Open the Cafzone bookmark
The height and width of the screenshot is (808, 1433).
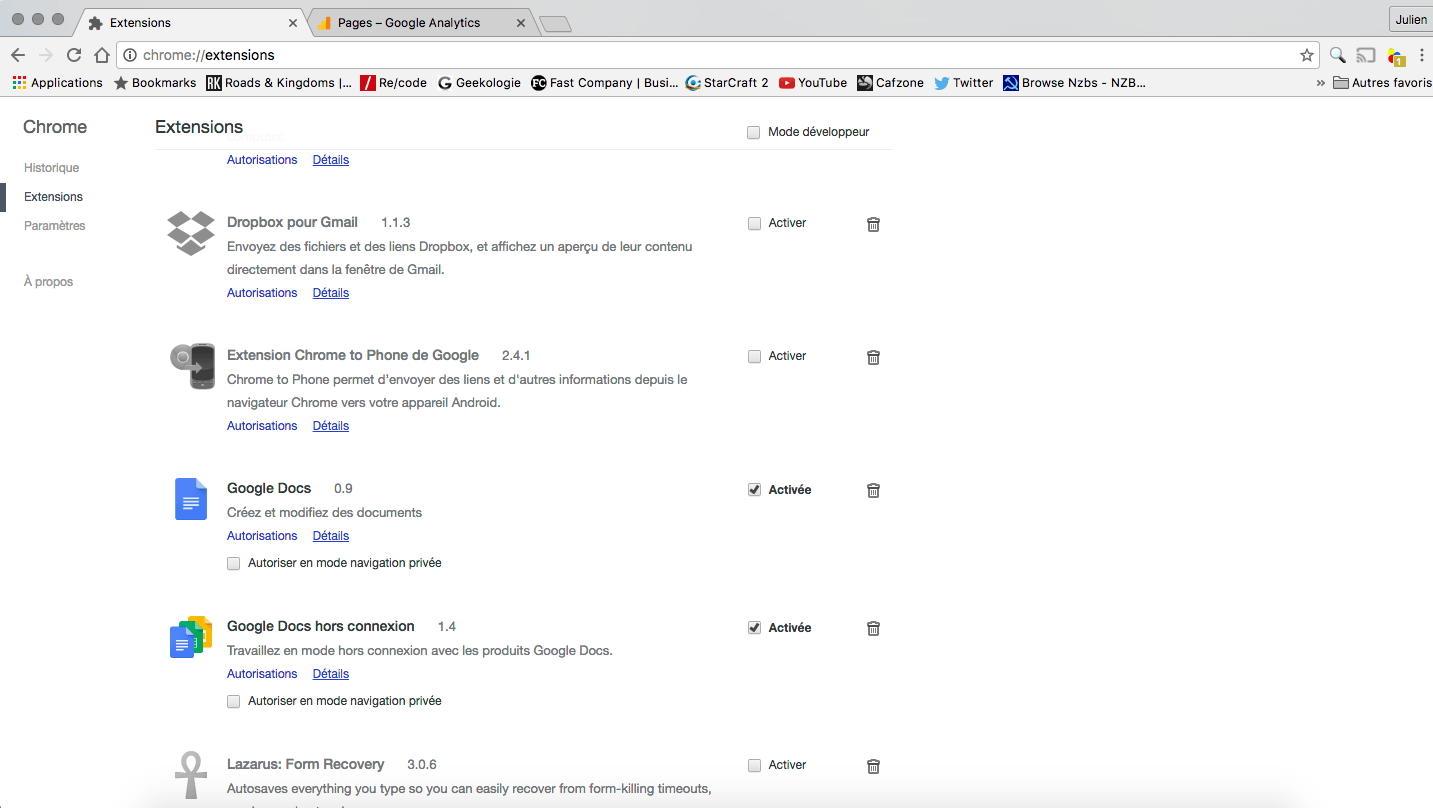pyautogui.click(x=890, y=83)
